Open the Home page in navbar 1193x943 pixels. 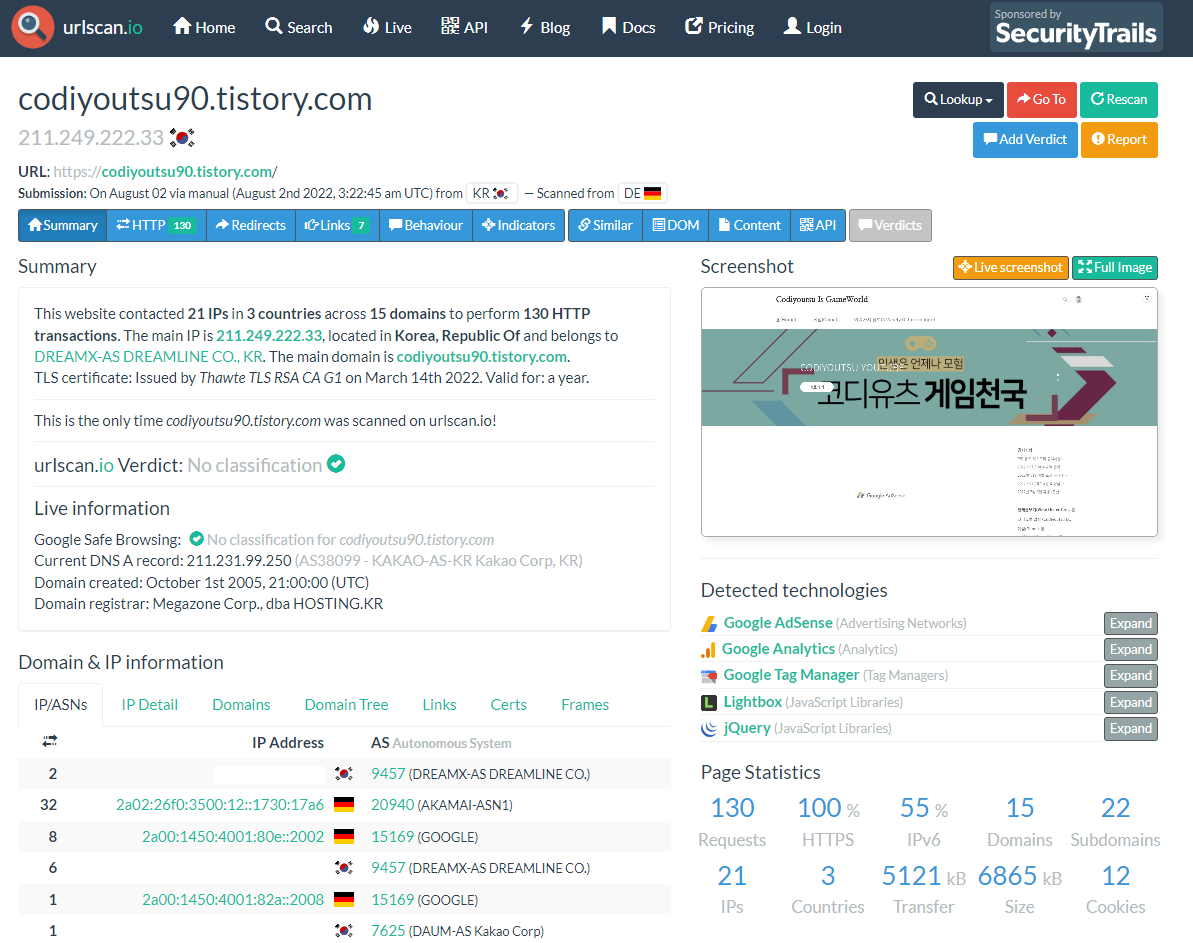pos(204,27)
